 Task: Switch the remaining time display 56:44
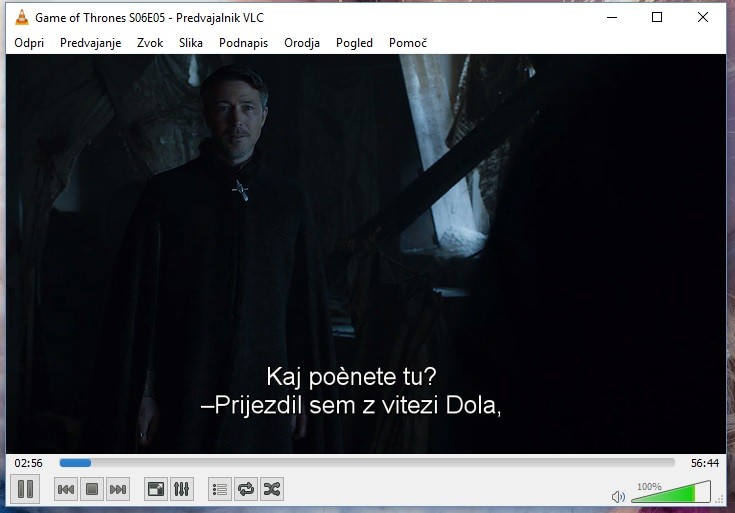coord(704,463)
